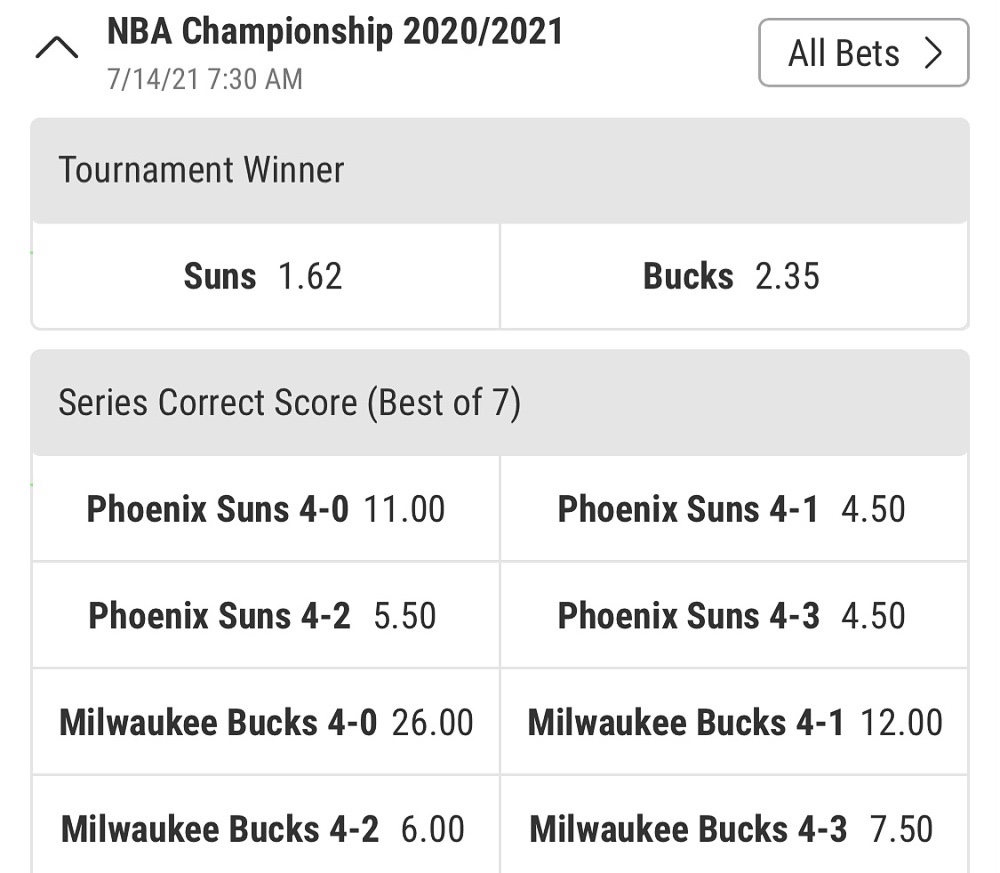Pick Suns as tournament winner
1000x873 pixels.
(x=265, y=276)
